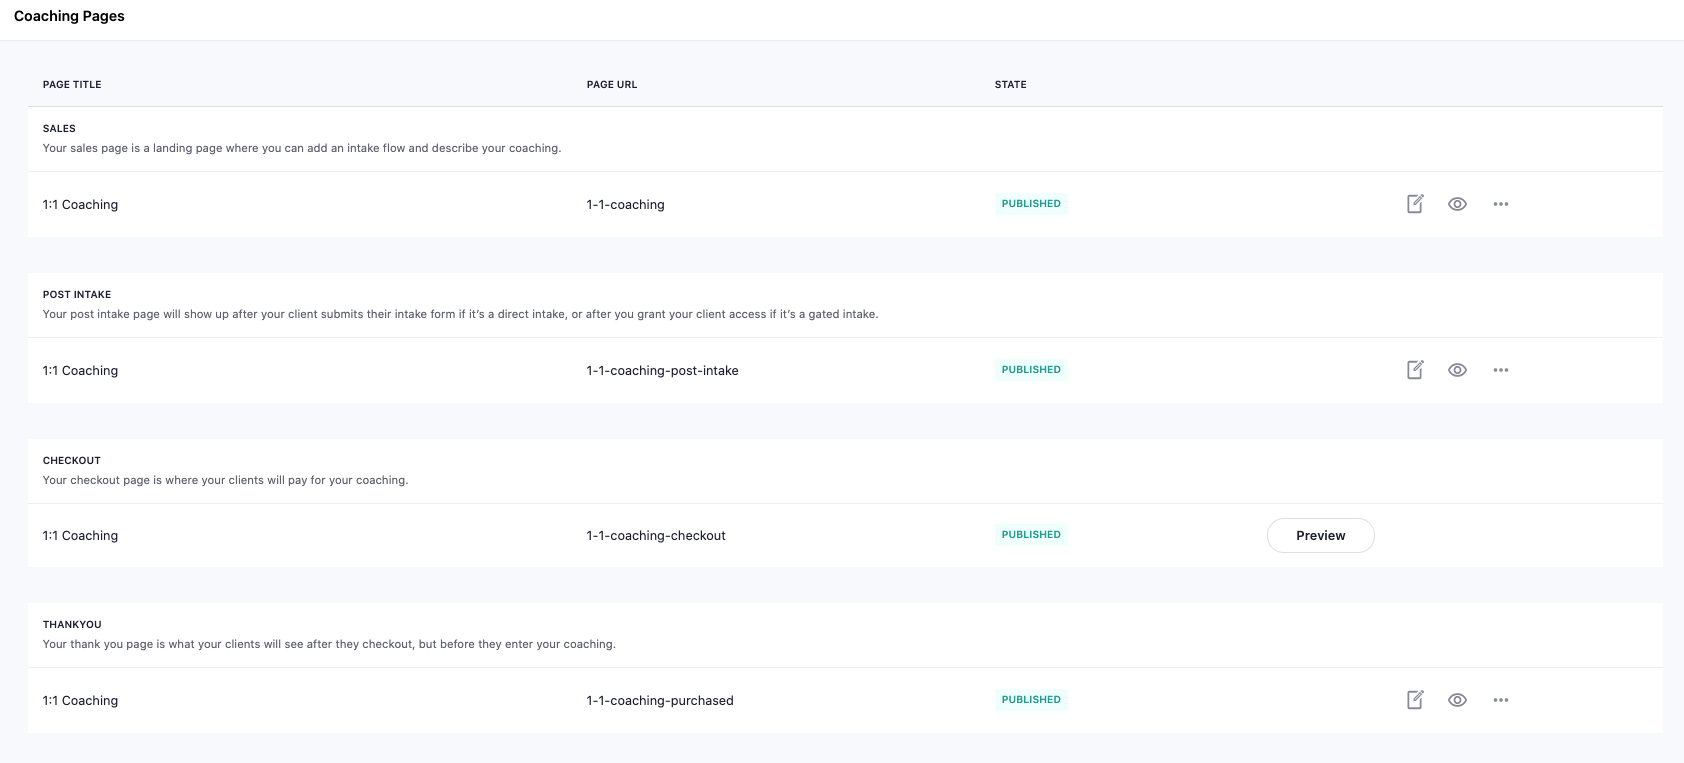1684x763 pixels.
Task: Click the Page Title column header
Action: click(x=72, y=85)
